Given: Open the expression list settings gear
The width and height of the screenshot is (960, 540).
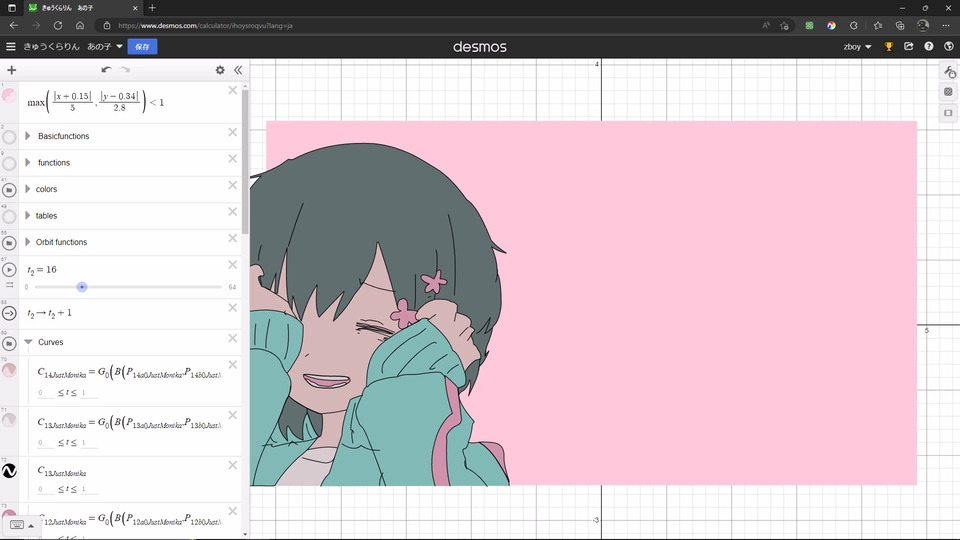Looking at the screenshot, I should click(220, 70).
